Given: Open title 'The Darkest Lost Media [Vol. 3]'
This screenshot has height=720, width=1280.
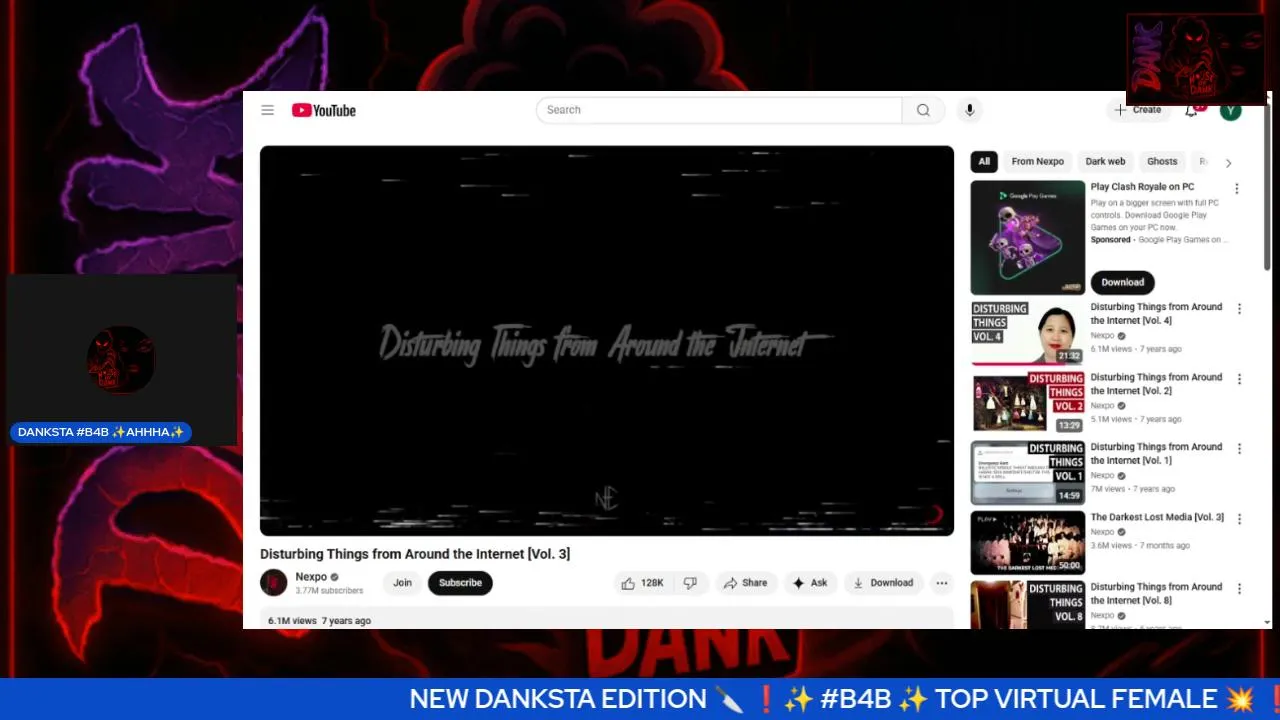Looking at the screenshot, I should 1157,517.
